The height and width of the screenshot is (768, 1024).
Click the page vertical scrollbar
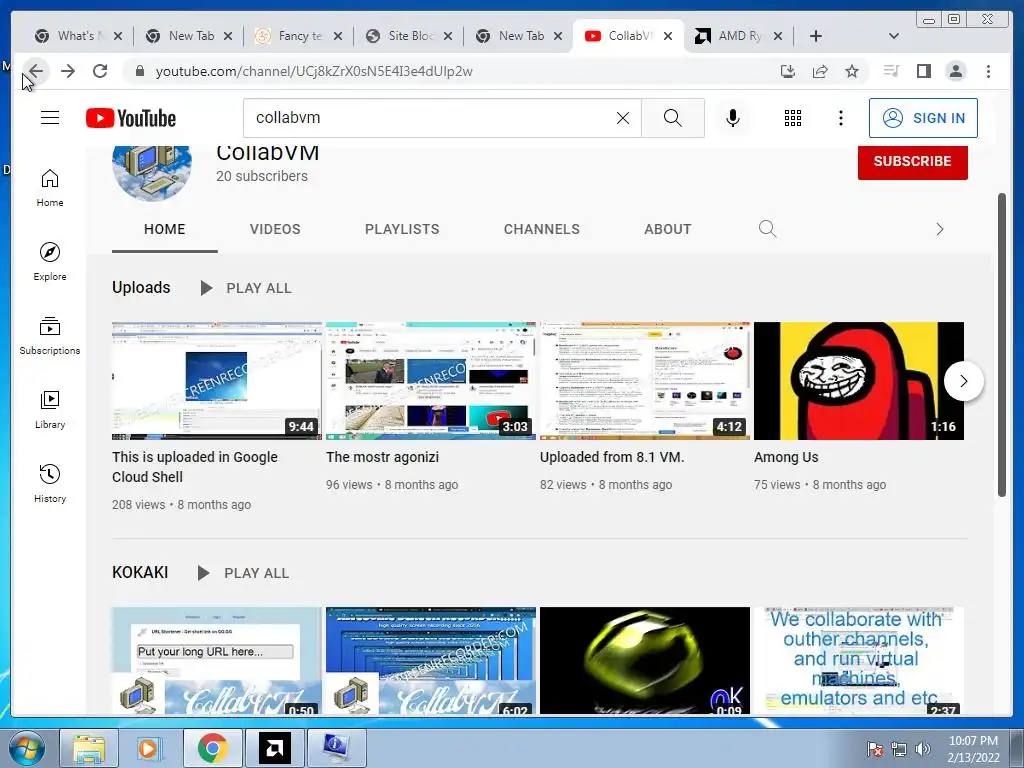1002,345
